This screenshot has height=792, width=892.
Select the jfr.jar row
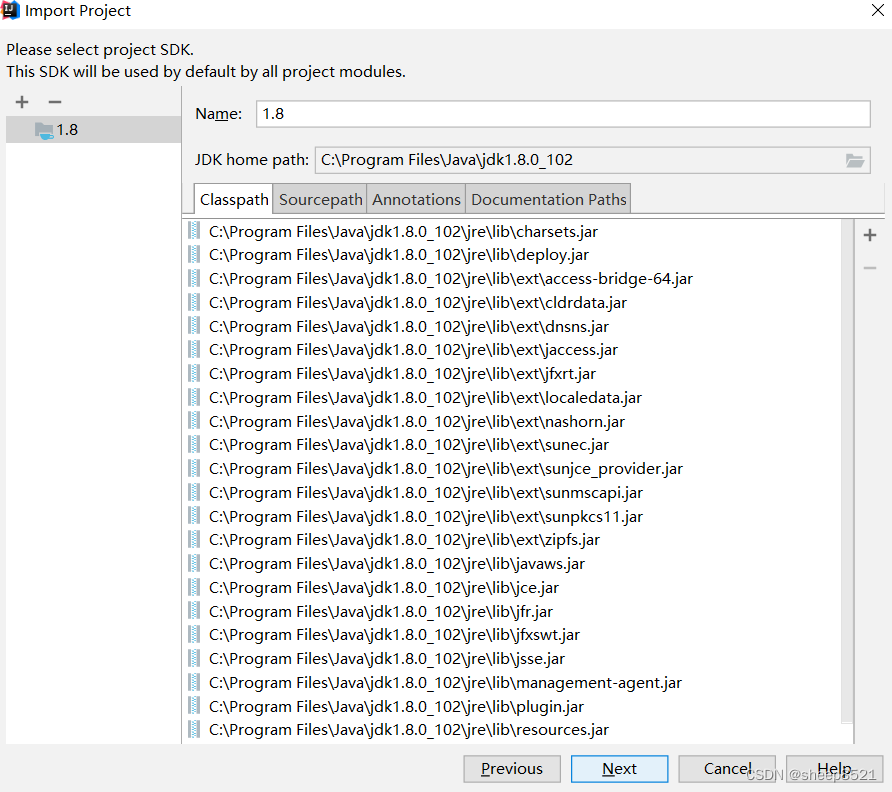tap(512, 612)
